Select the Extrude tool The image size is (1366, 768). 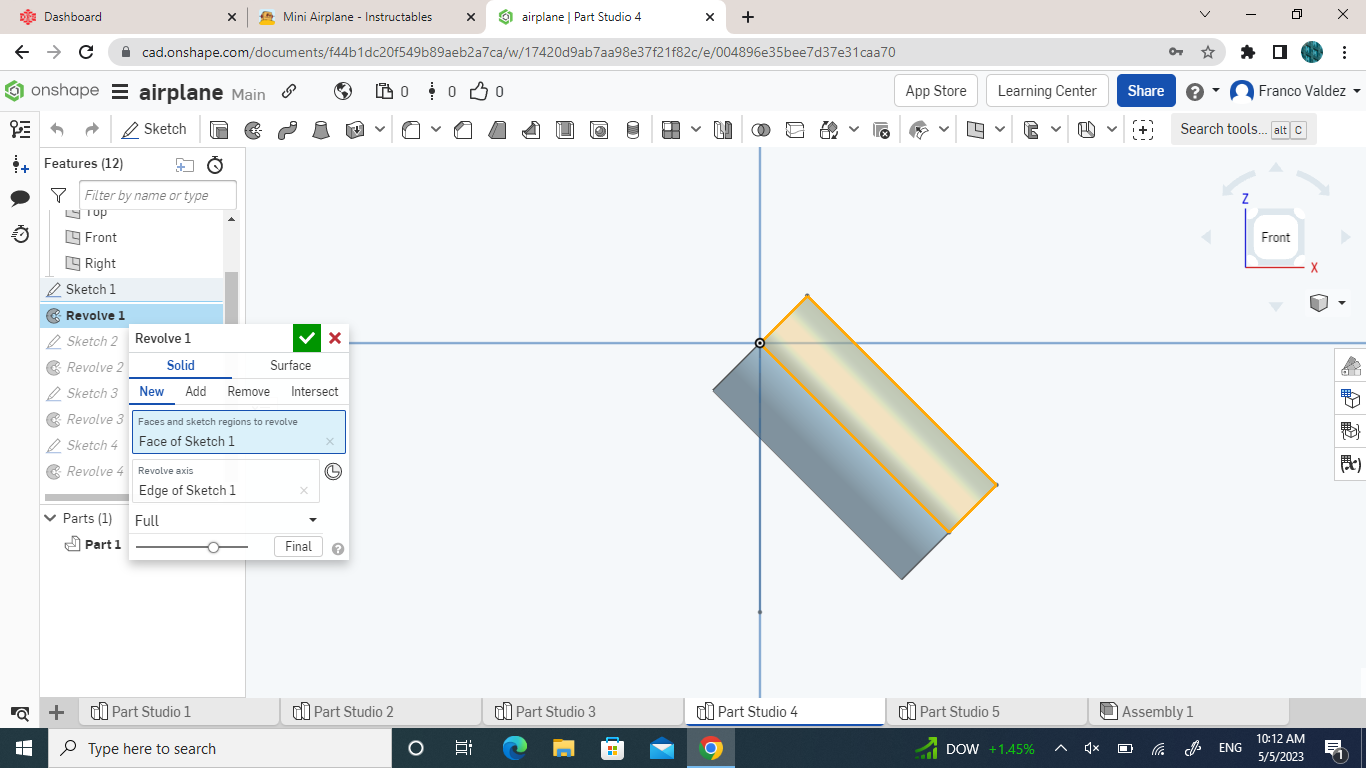[219, 129]
